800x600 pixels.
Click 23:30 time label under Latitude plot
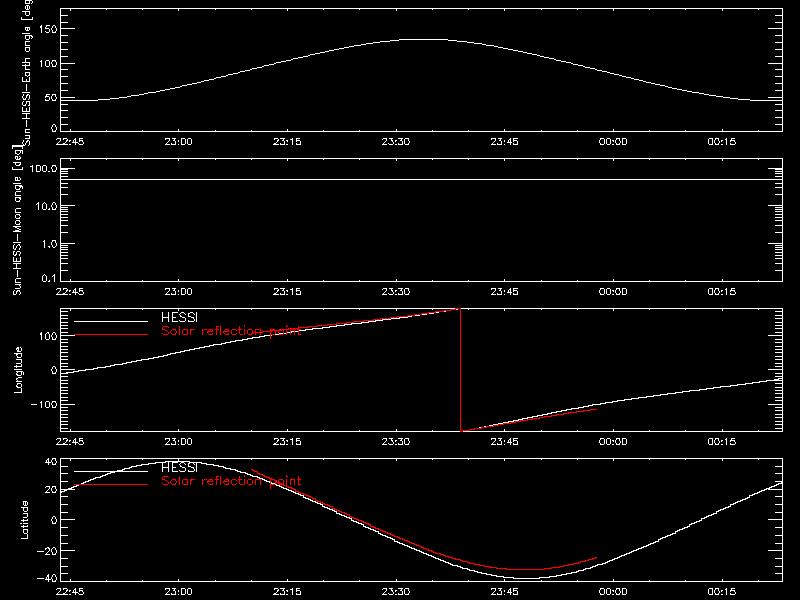[396, 591]
